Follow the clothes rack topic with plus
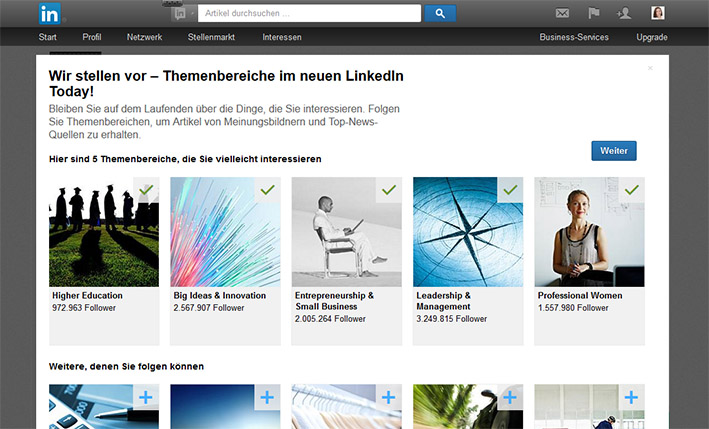 [389, 397]
